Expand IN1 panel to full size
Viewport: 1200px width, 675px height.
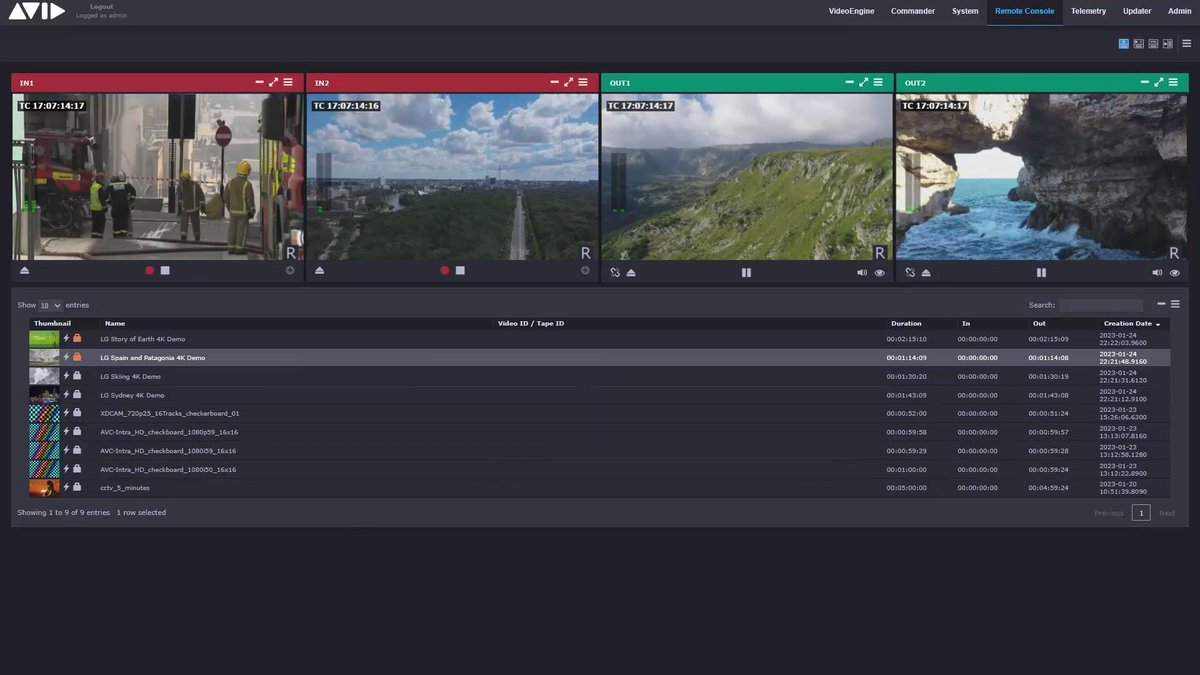[274, 82]
